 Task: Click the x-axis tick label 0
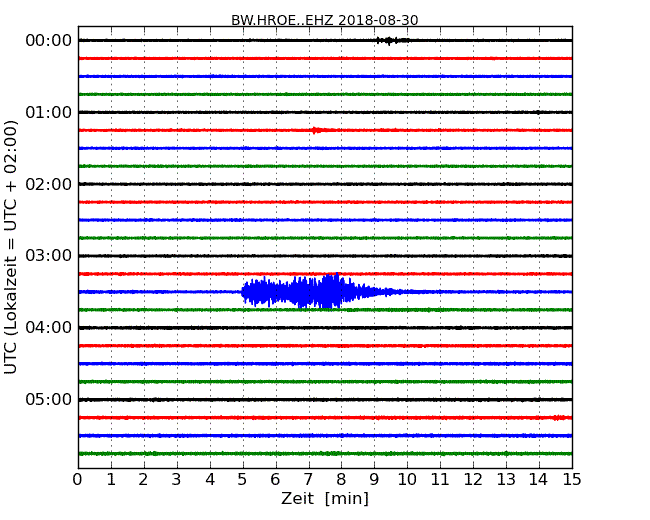click(x=78, y=479)
